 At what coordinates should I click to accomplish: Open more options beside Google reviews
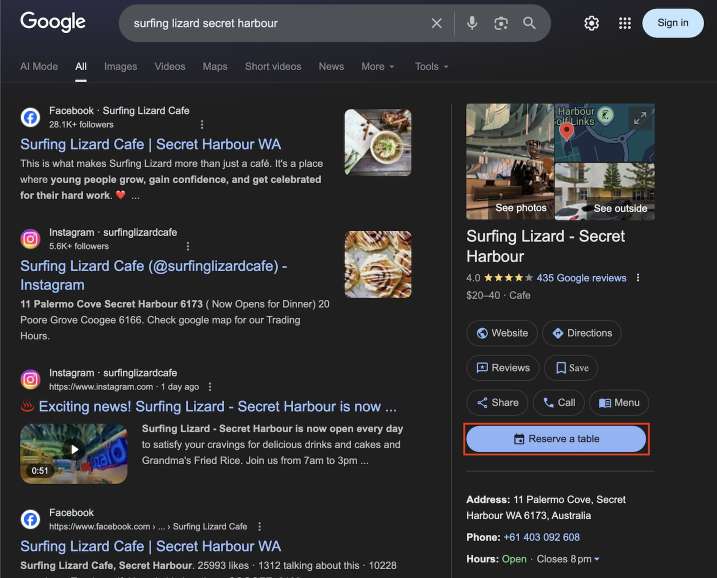tap(637, 278)
